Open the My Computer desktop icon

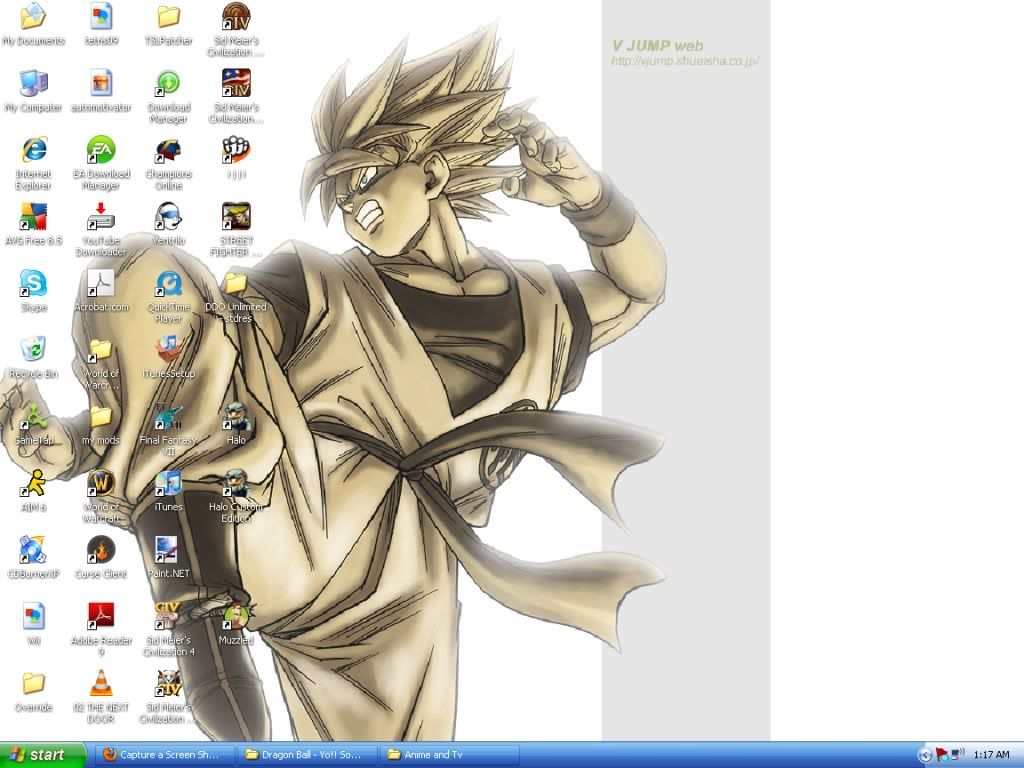click(x=33, y=83)
